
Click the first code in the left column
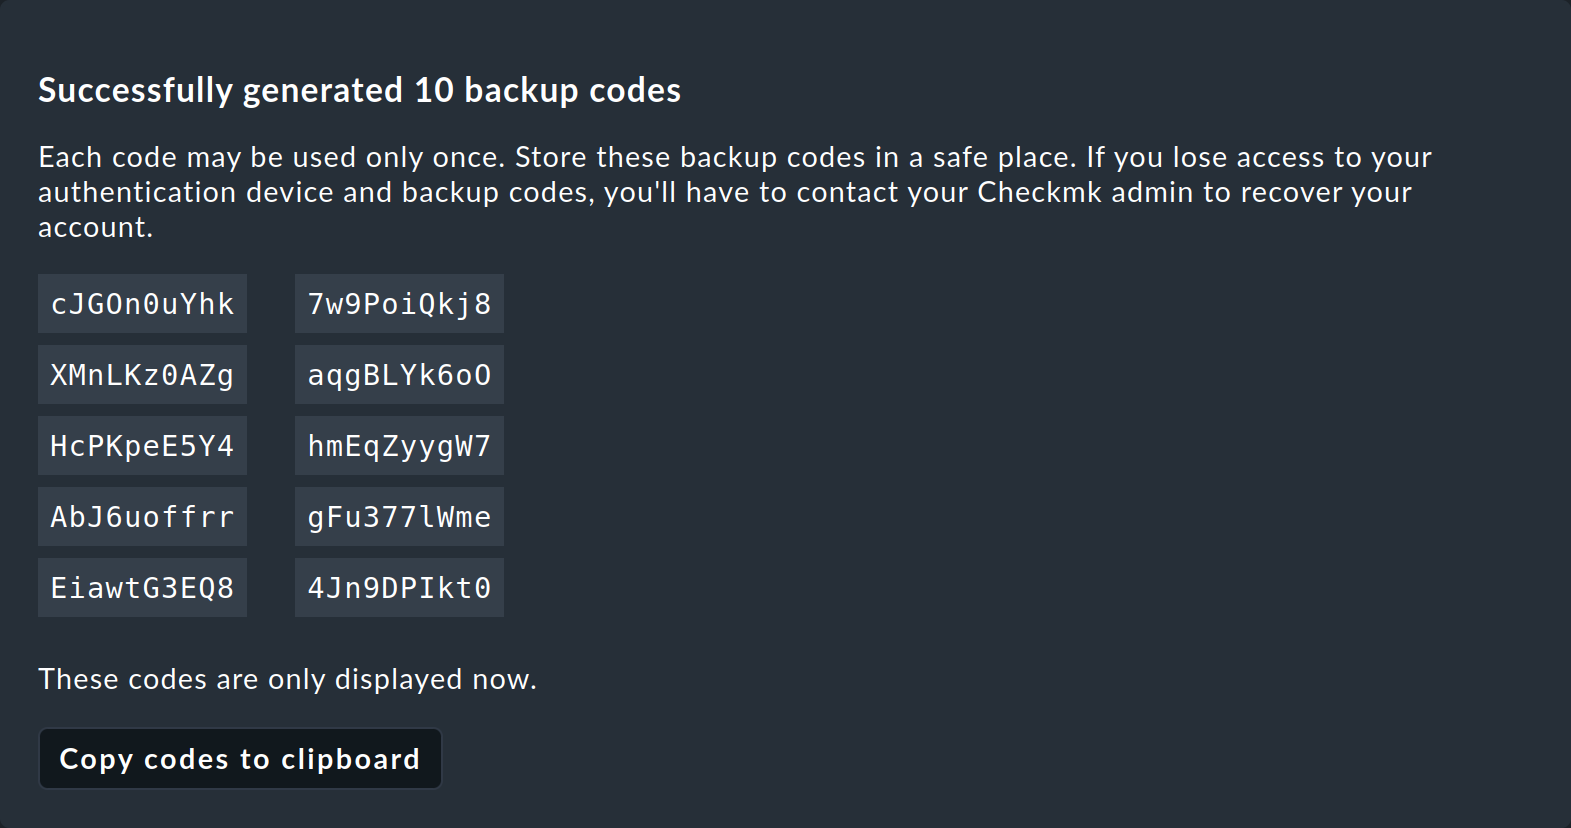pos(141,303)
